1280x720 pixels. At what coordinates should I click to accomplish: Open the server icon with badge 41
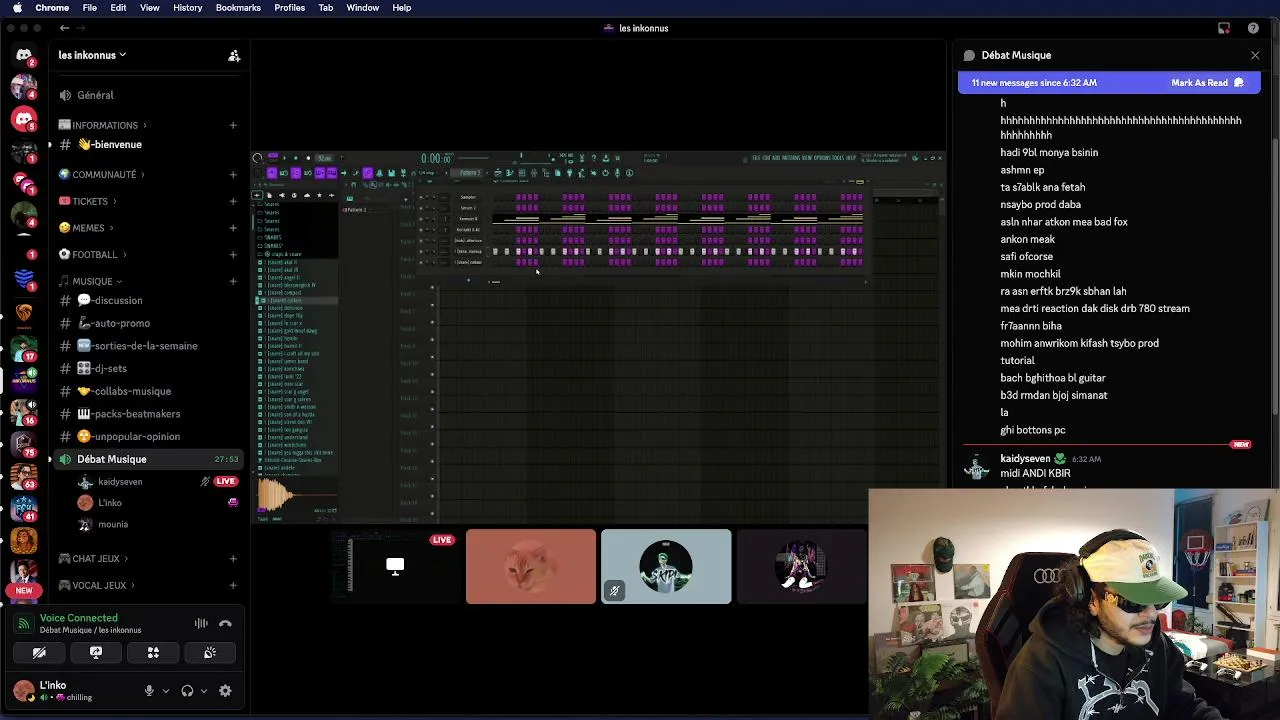click(24, 509)
